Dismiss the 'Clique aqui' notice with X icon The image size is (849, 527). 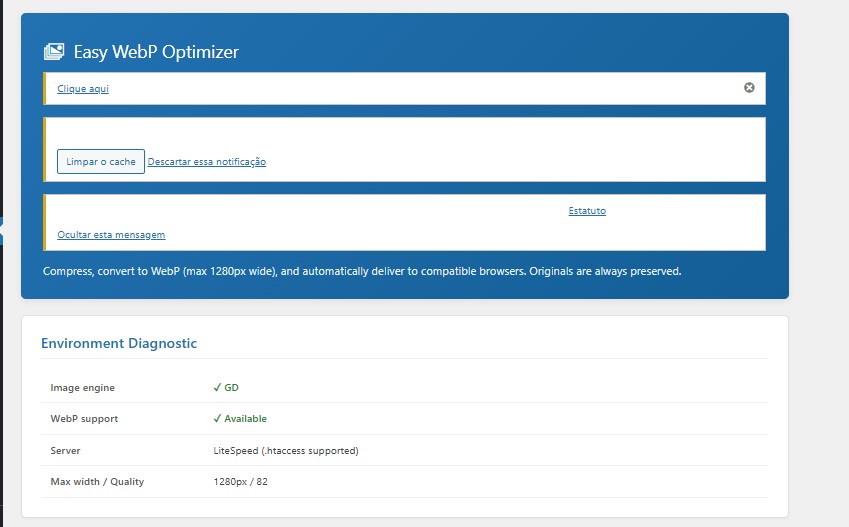(749, 88)
